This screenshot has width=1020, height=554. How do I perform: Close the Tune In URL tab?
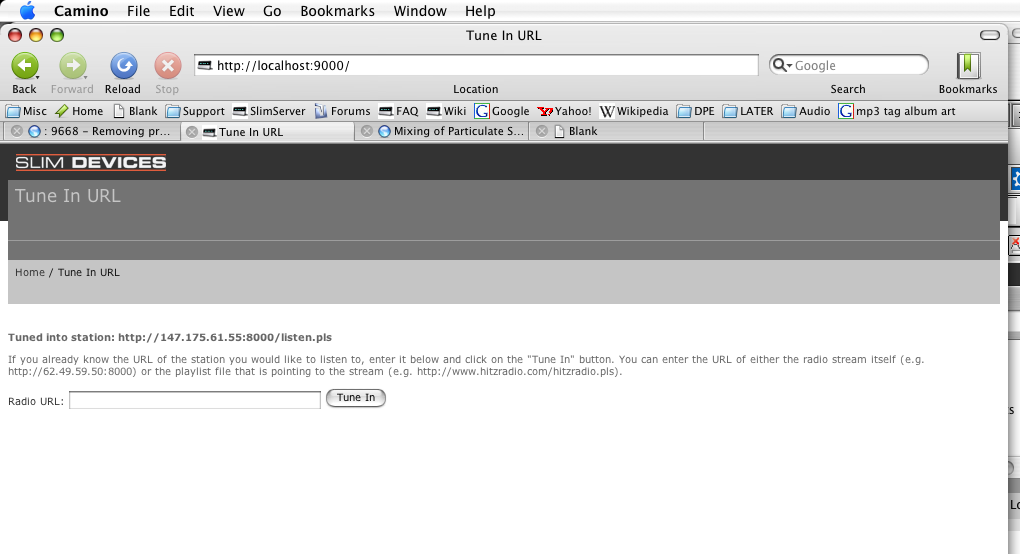[x=192, y=131]
